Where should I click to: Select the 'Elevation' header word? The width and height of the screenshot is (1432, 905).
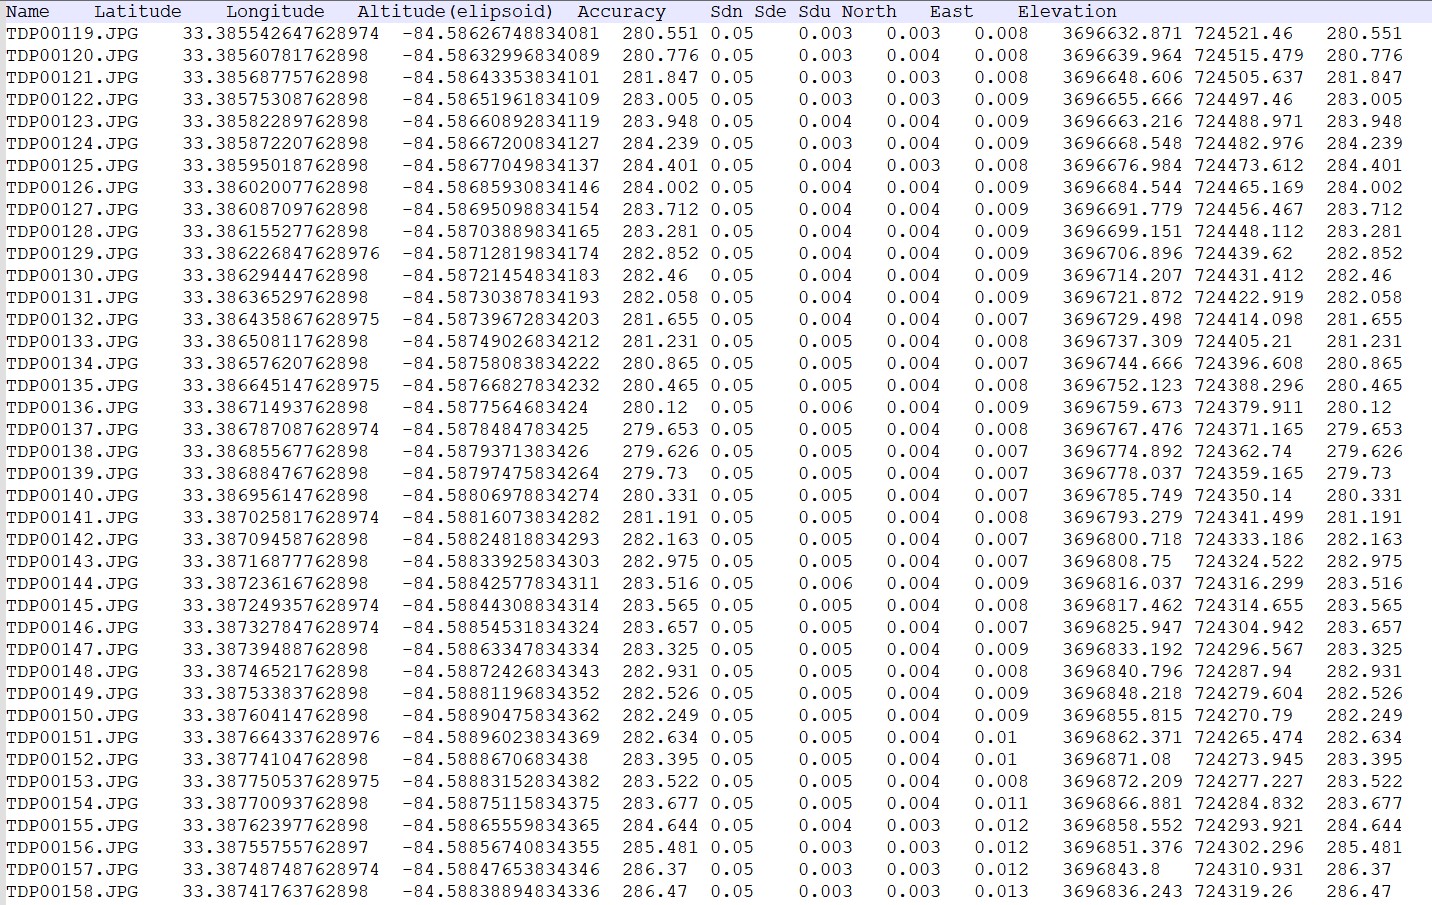click(x=1067, y=12)
